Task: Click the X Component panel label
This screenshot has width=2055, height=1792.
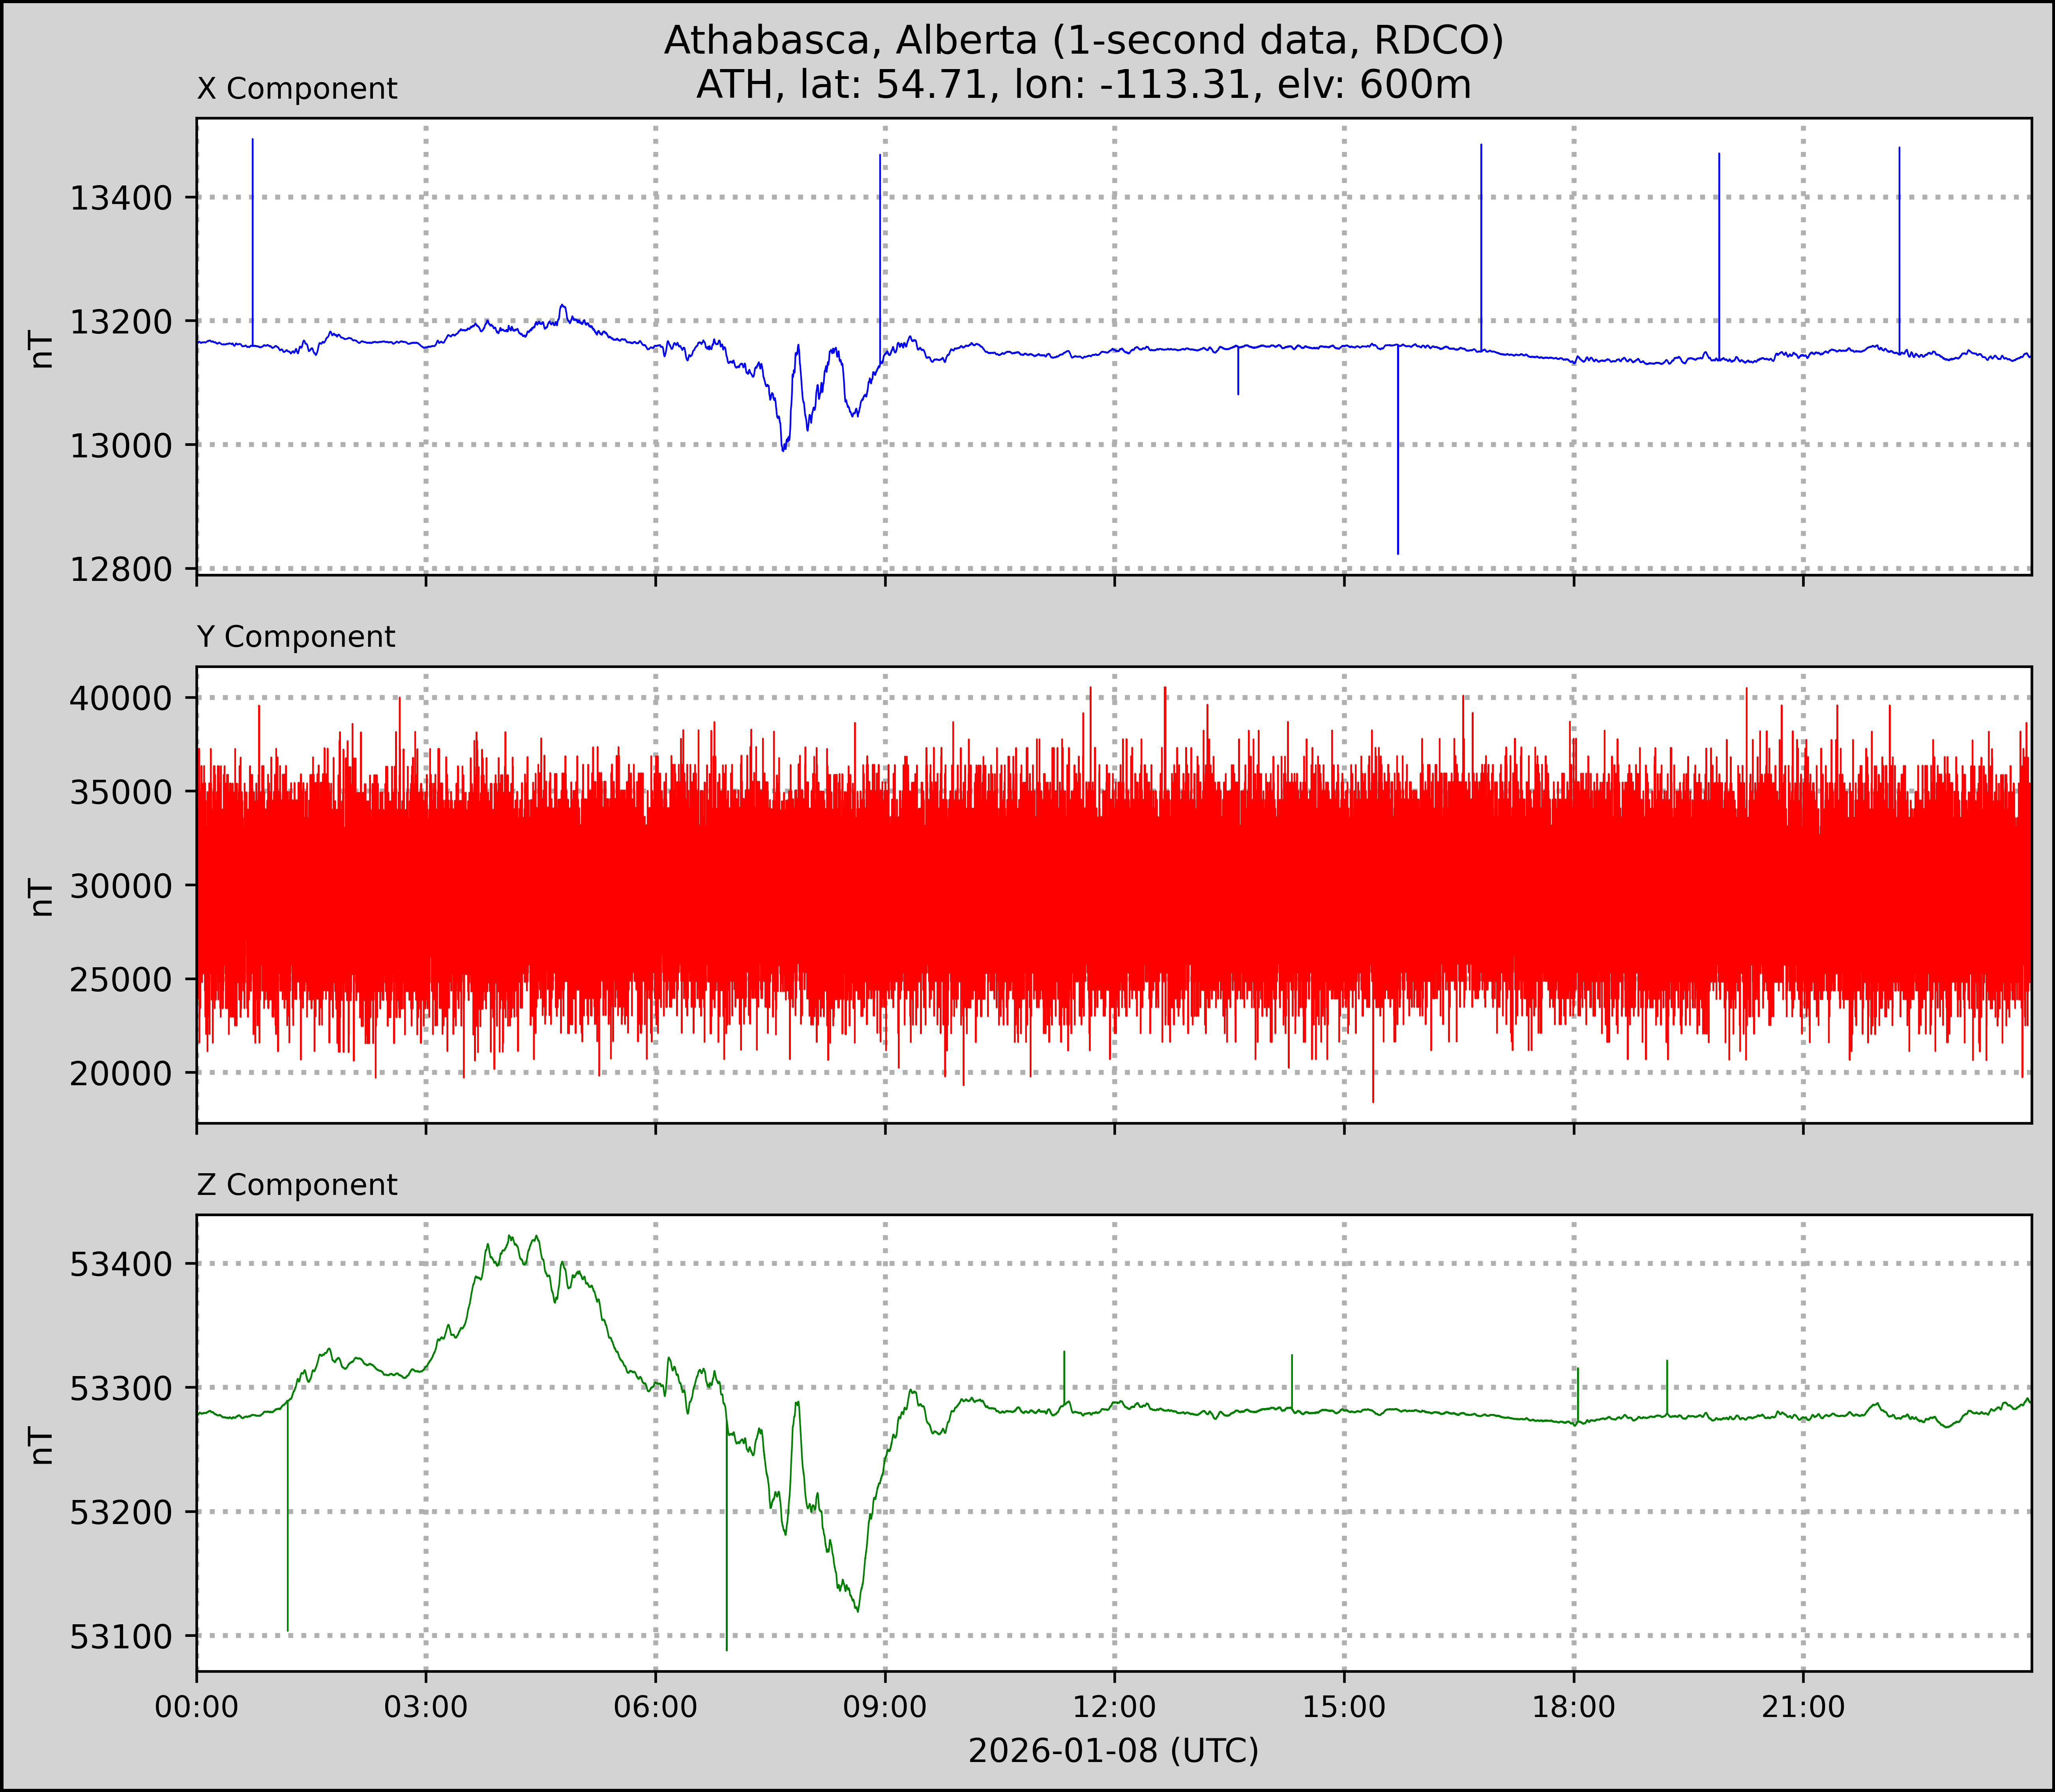Action: tap(297, 89)
